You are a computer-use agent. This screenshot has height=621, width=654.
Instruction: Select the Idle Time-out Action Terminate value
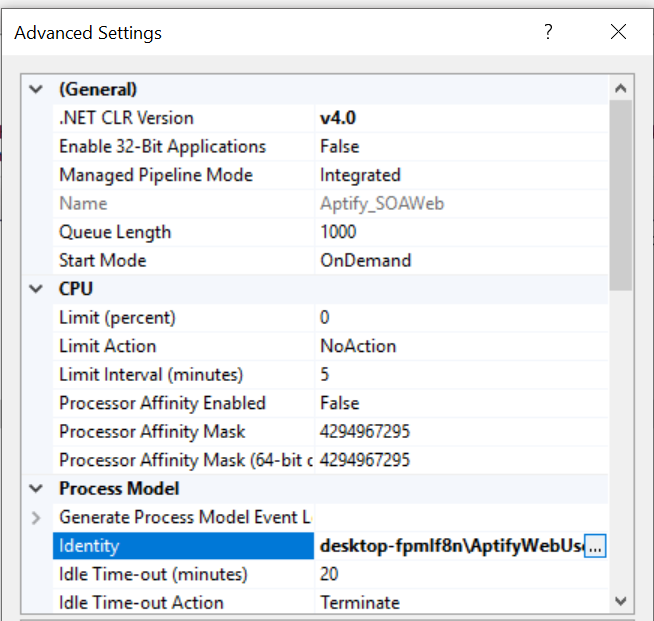coord(360,603)
